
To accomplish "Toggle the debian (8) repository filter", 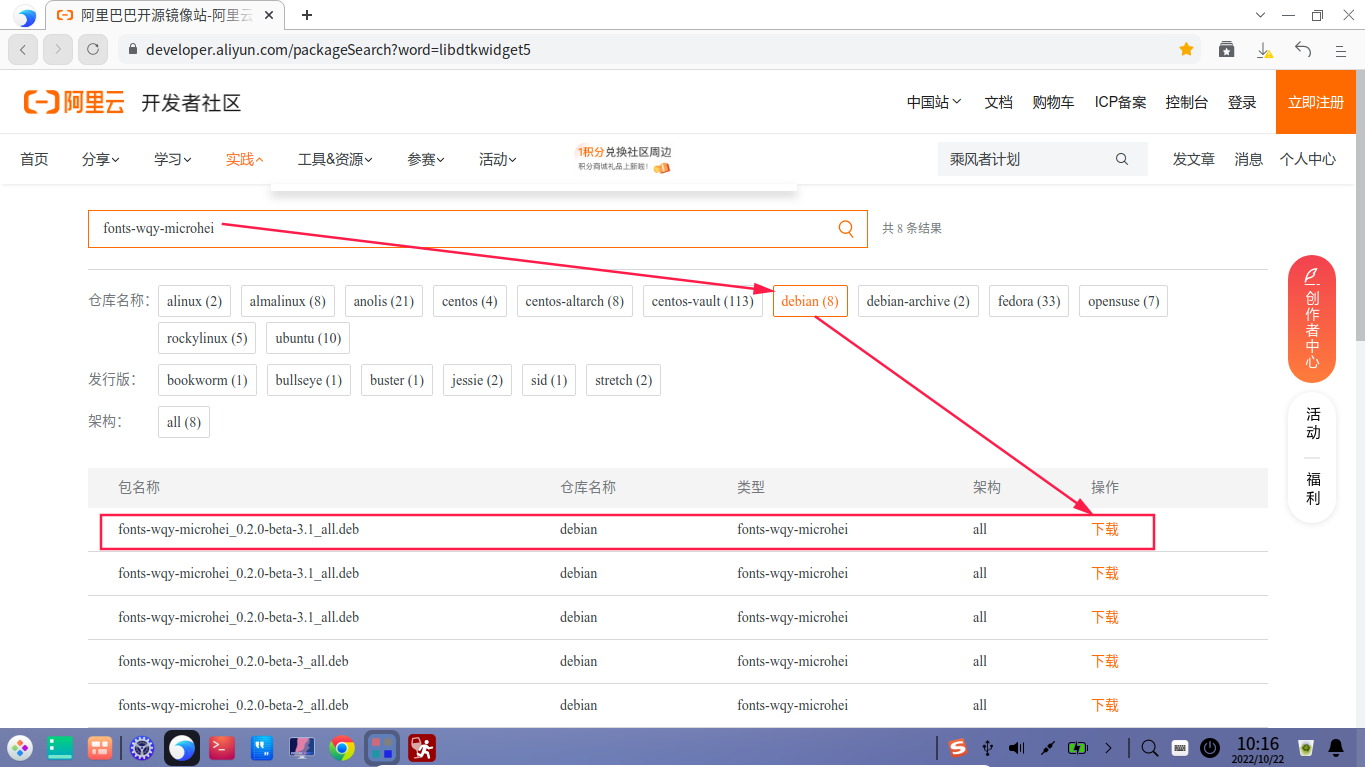I will pyautogui.click(x=810, y=300).
